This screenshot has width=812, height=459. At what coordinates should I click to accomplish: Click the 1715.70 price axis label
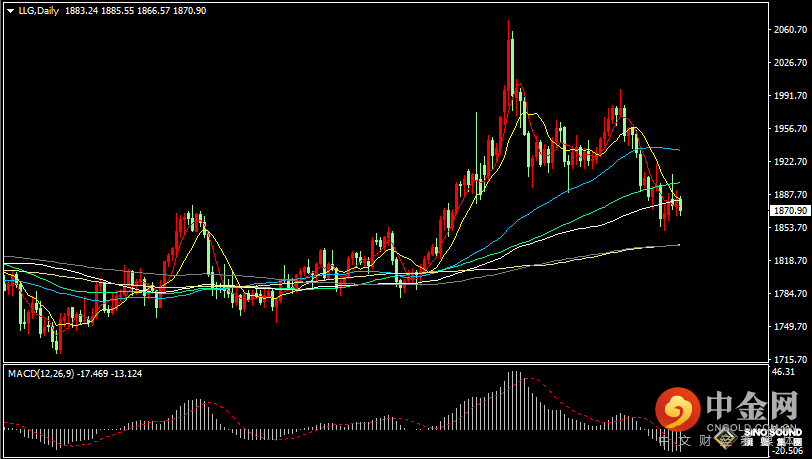(x=790, y=359)
